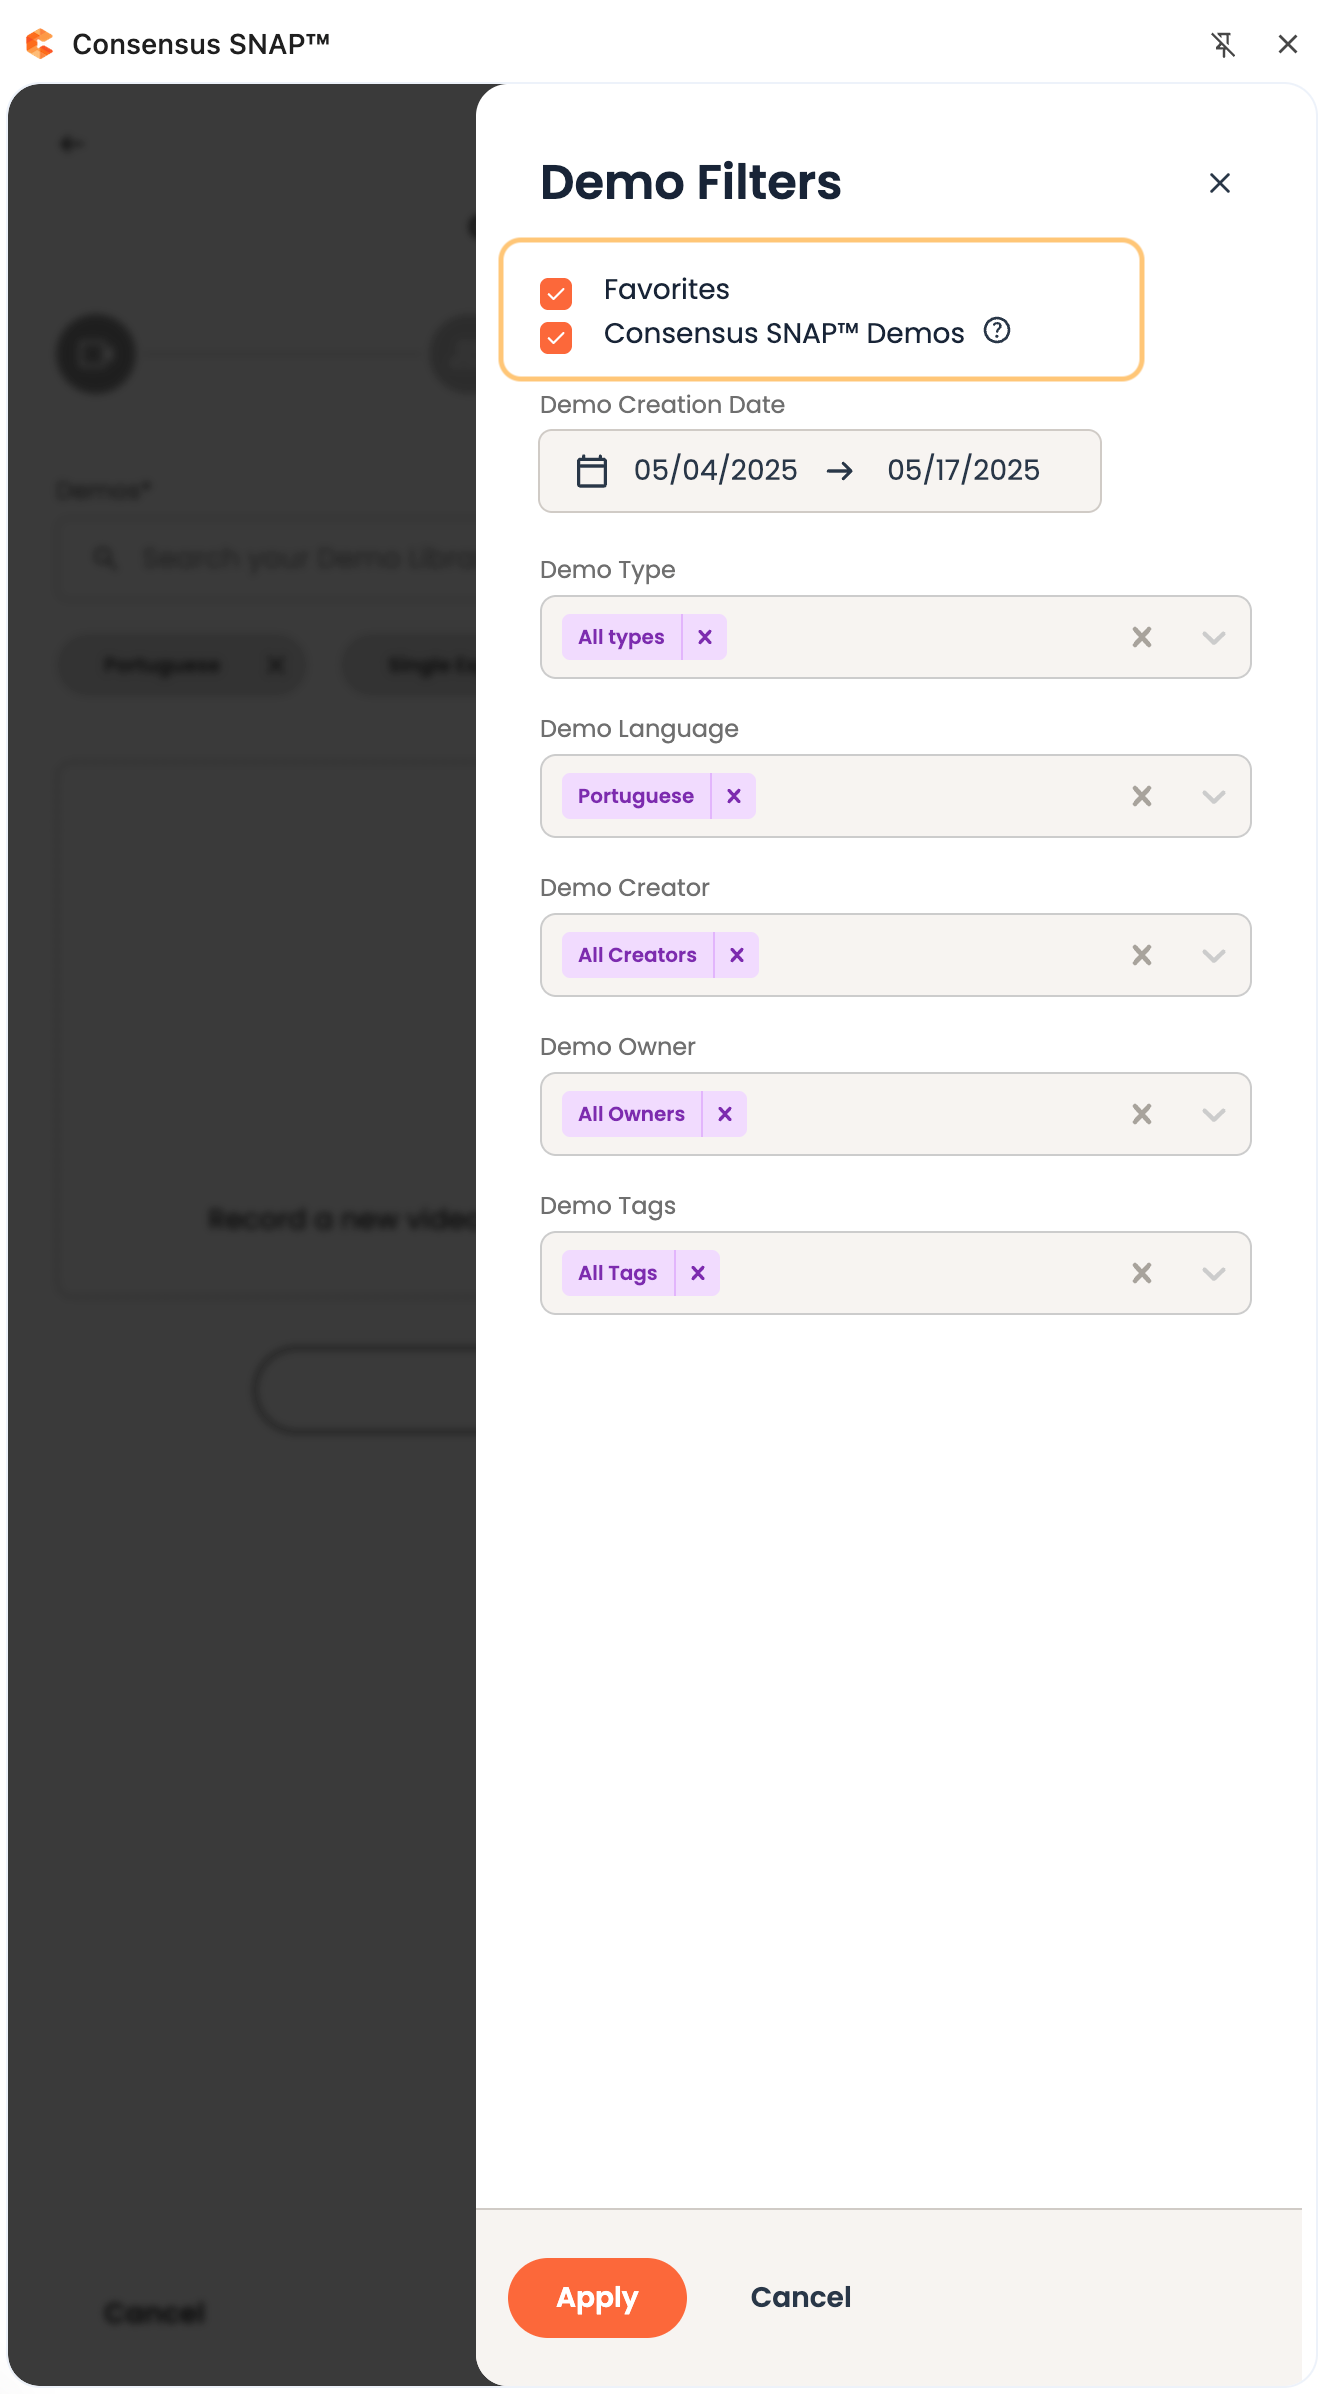Expand the Demo Type dropdown
This screenshot has width=1330, height=2394.
click(x=1214, y=638)
